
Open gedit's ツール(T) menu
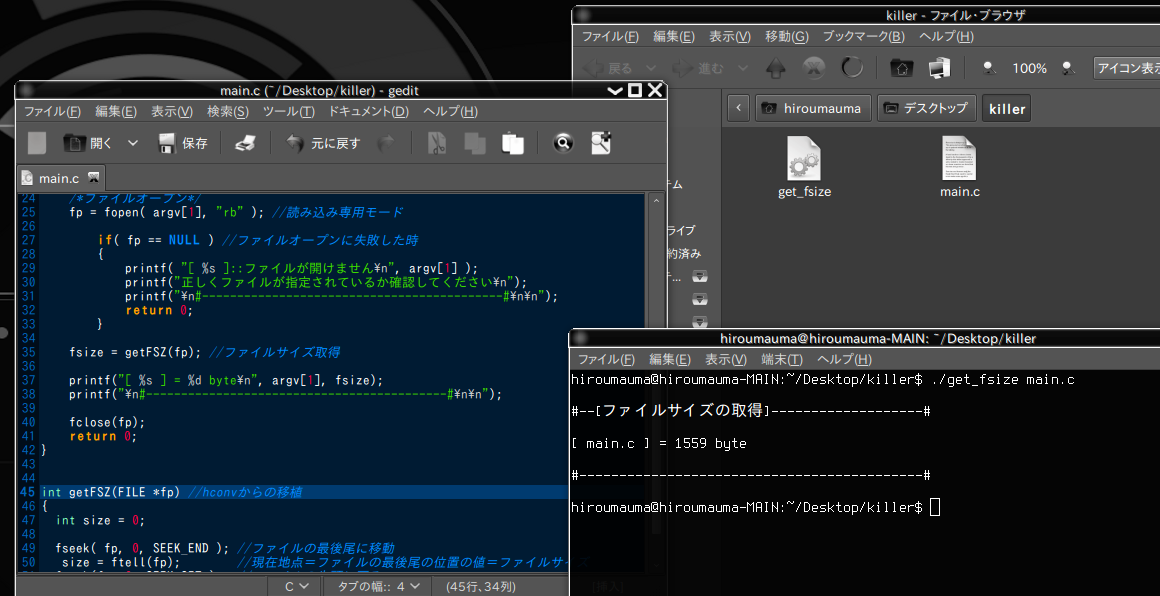(289, 112)
